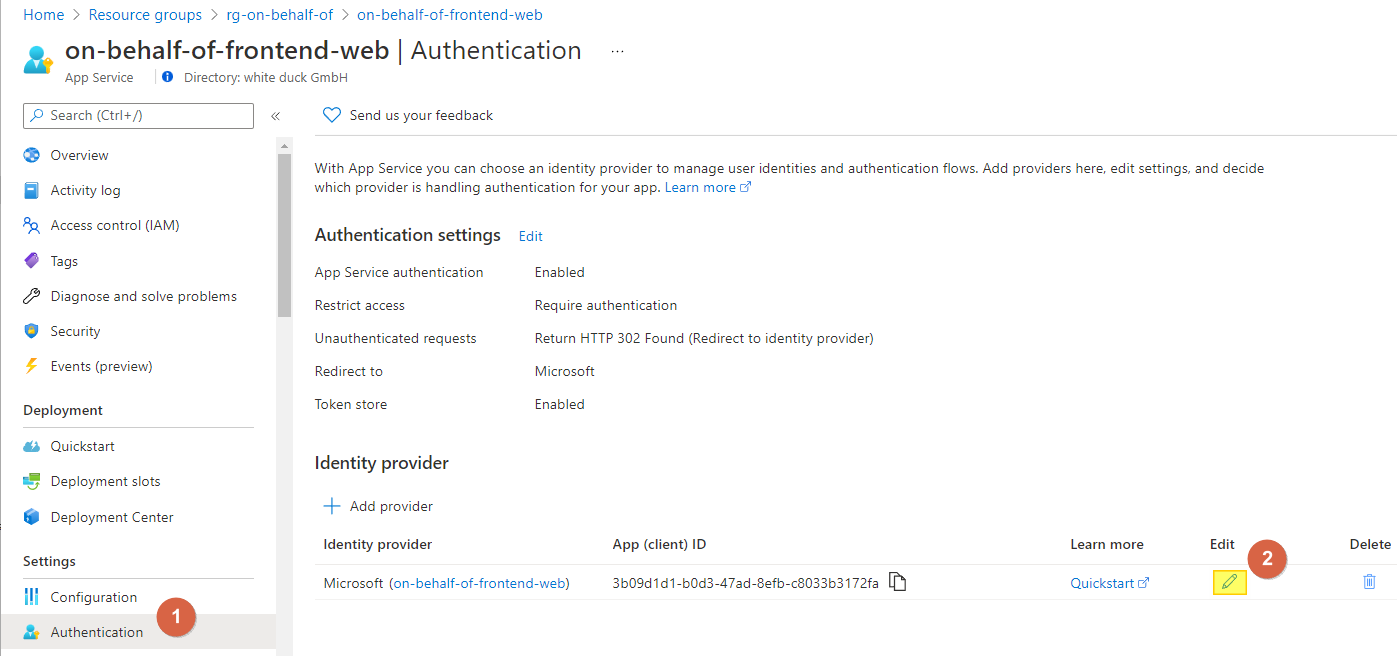Click the Overview globe icon
Screen dimensions: 1397x656
tap(32, 155)
